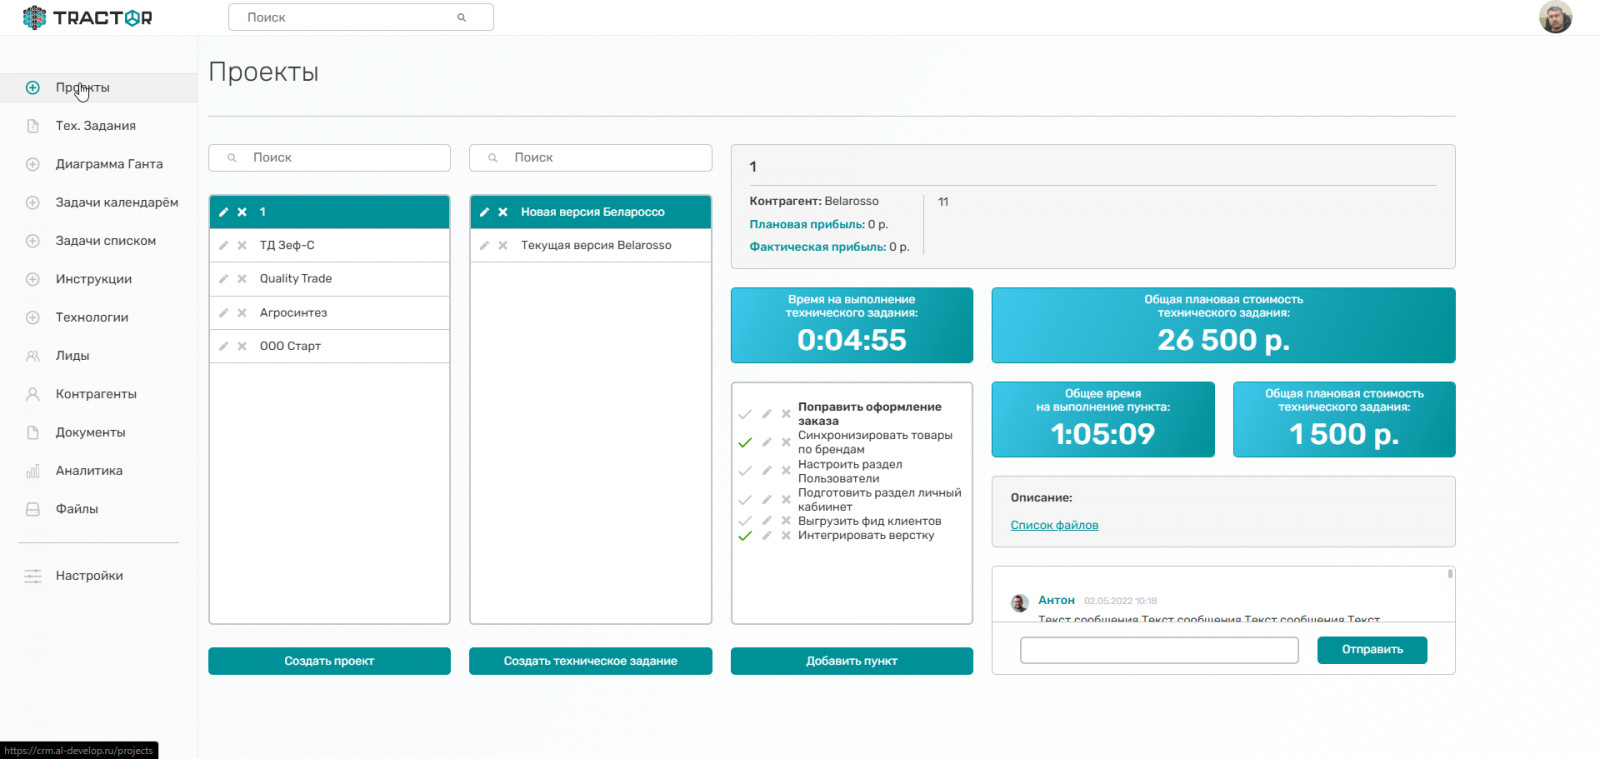Select the "Агросинтез" project row

click(329, 313)
